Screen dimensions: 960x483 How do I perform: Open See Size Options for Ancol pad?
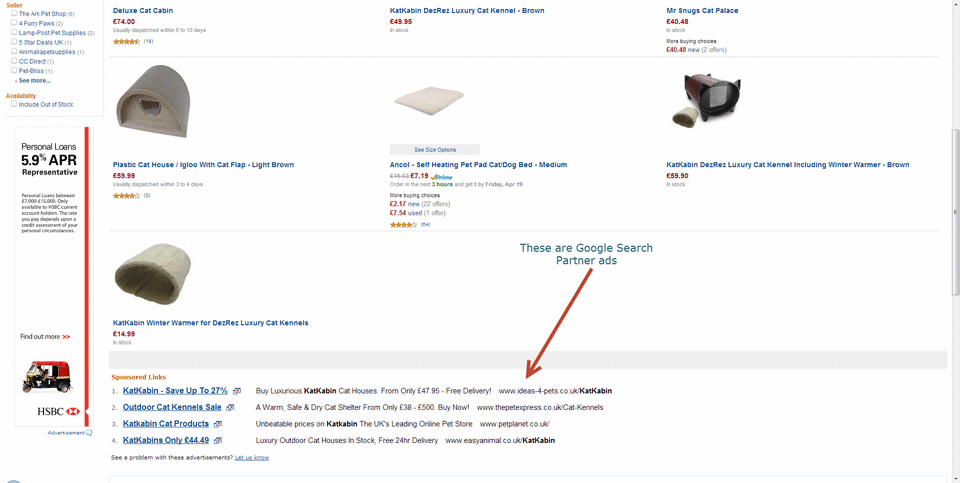coord(435,150)
